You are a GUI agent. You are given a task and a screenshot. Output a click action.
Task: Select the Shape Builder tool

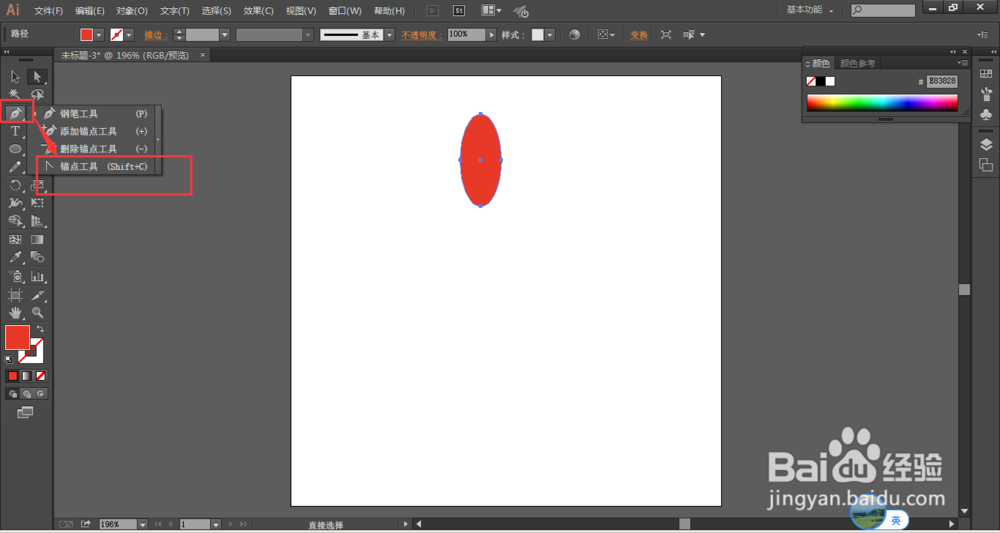(15, 221)
